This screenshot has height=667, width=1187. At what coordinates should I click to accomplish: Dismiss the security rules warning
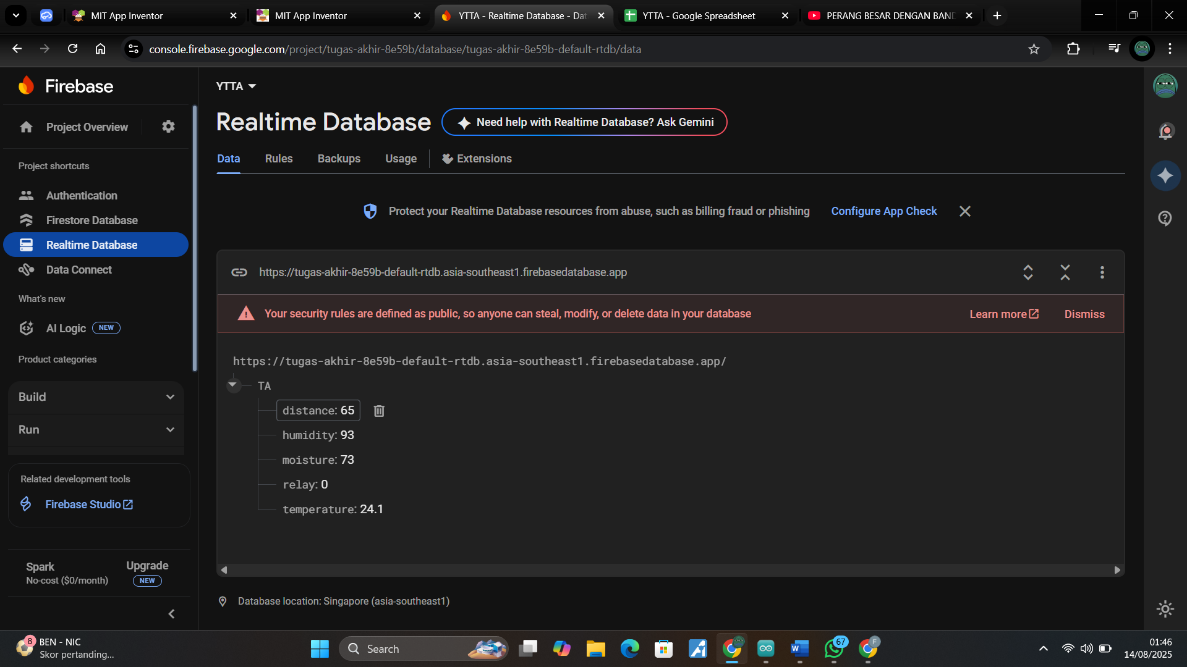(1084, 314)
